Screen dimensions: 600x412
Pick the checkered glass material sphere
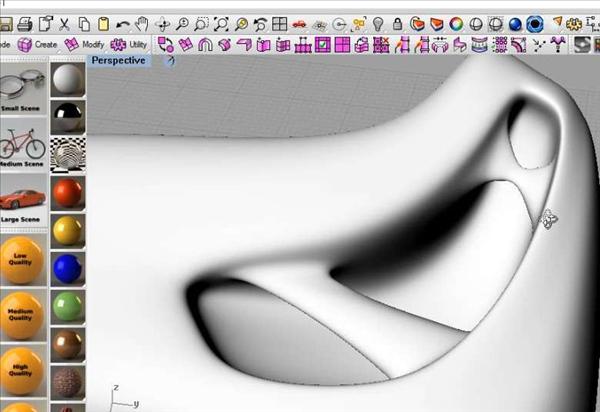click(x=68, y=155)
